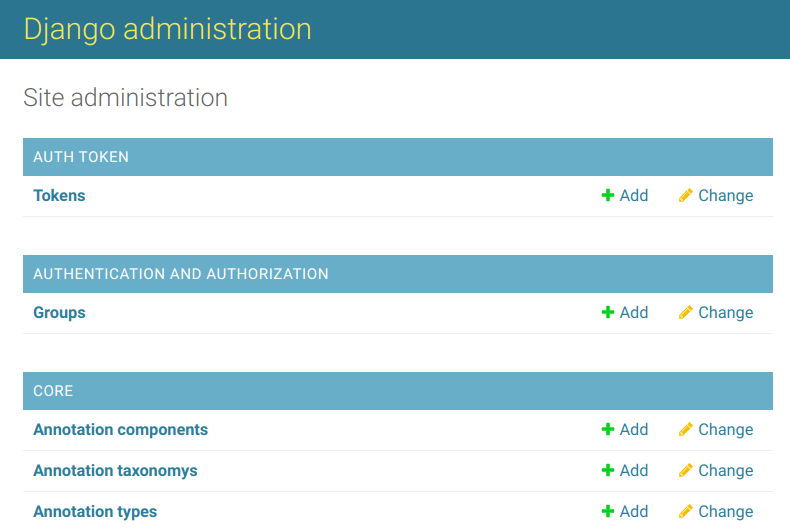Click the green plus icon for Groups

[608, 313]
